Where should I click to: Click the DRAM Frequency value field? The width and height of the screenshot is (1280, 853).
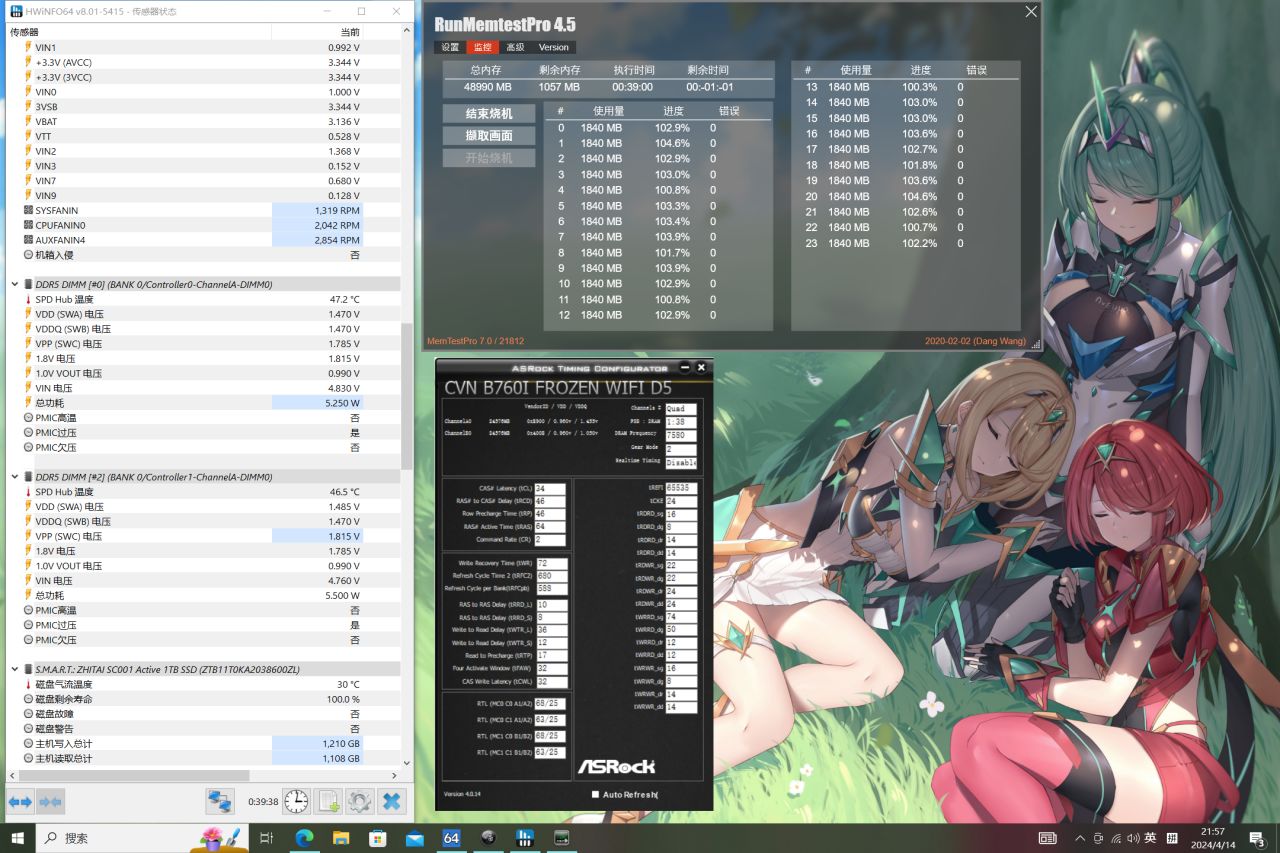click(681, 436)
